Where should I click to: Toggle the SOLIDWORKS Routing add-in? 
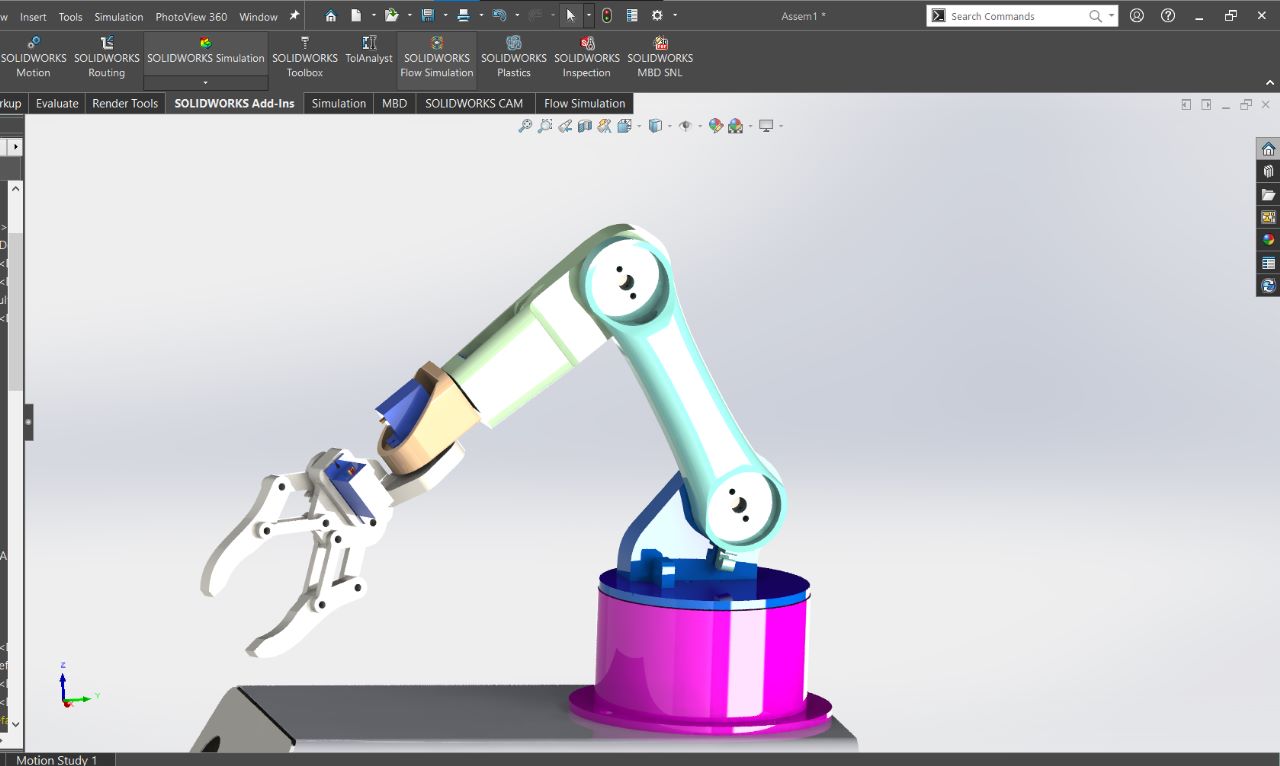[107, 58]
